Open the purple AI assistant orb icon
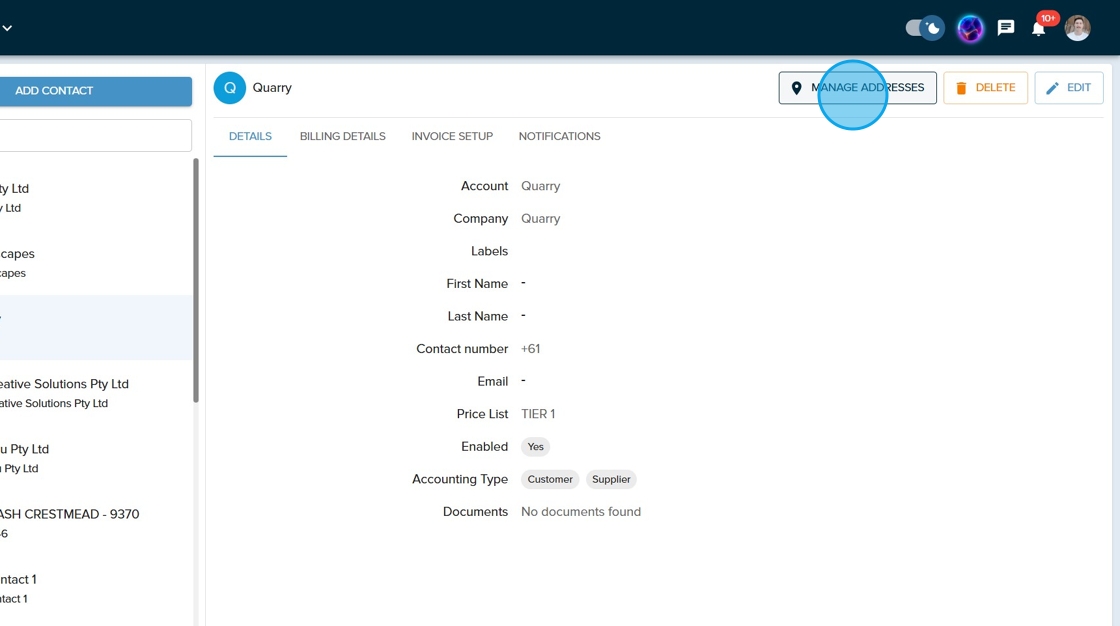 970,28
